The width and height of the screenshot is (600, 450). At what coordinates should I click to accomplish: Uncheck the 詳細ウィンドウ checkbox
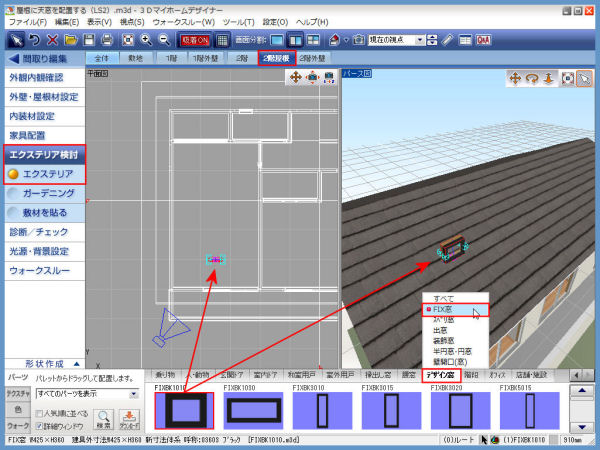(x=39, y=426)
